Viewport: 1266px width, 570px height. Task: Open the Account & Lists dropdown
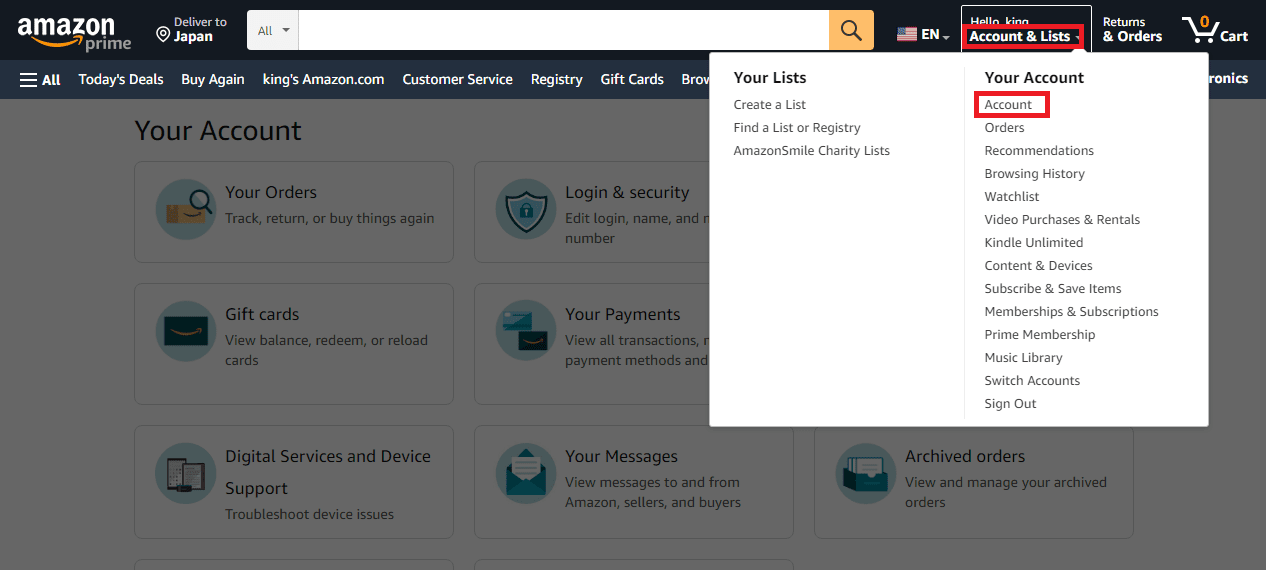(1023, 37)
